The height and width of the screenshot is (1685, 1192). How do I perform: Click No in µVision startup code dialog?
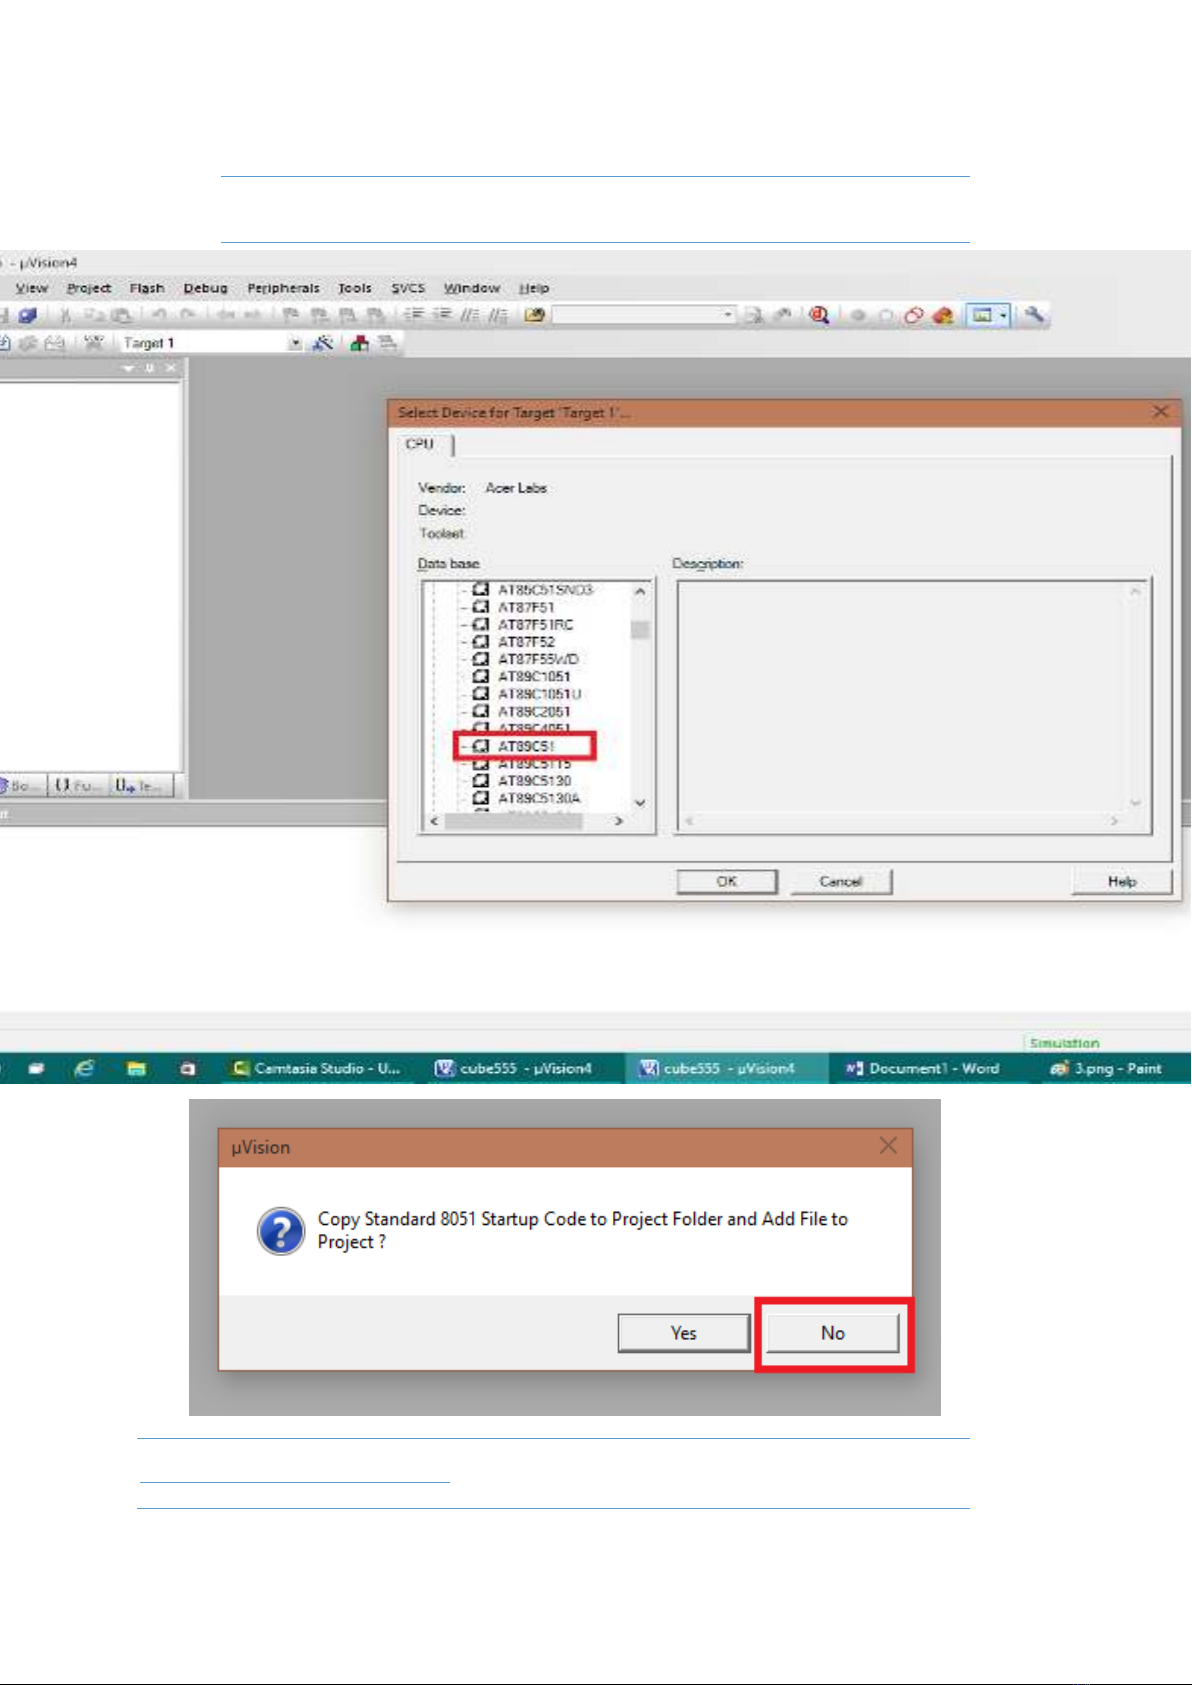click(833, 1333)
